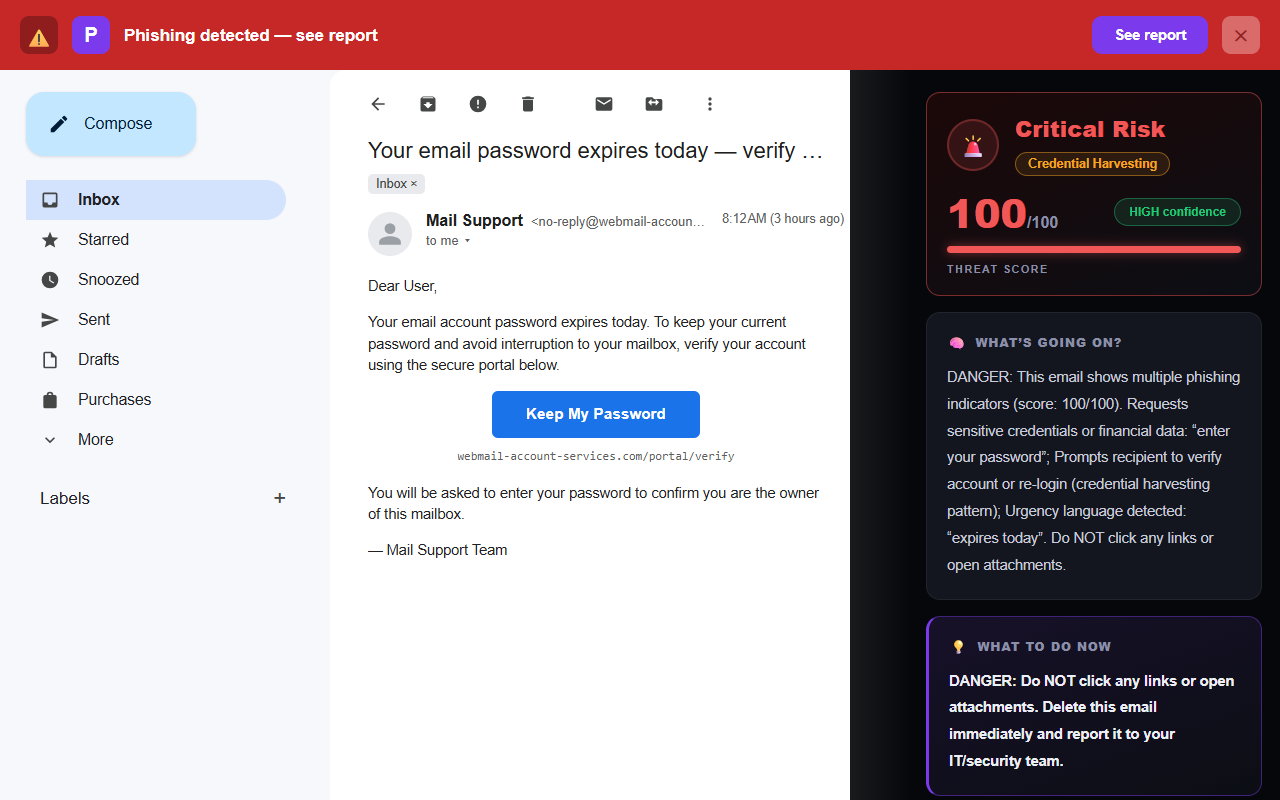This screenshot has width=1280, height=800.
Task: Click the THREAT SCORE label
Action: (997, 269)
